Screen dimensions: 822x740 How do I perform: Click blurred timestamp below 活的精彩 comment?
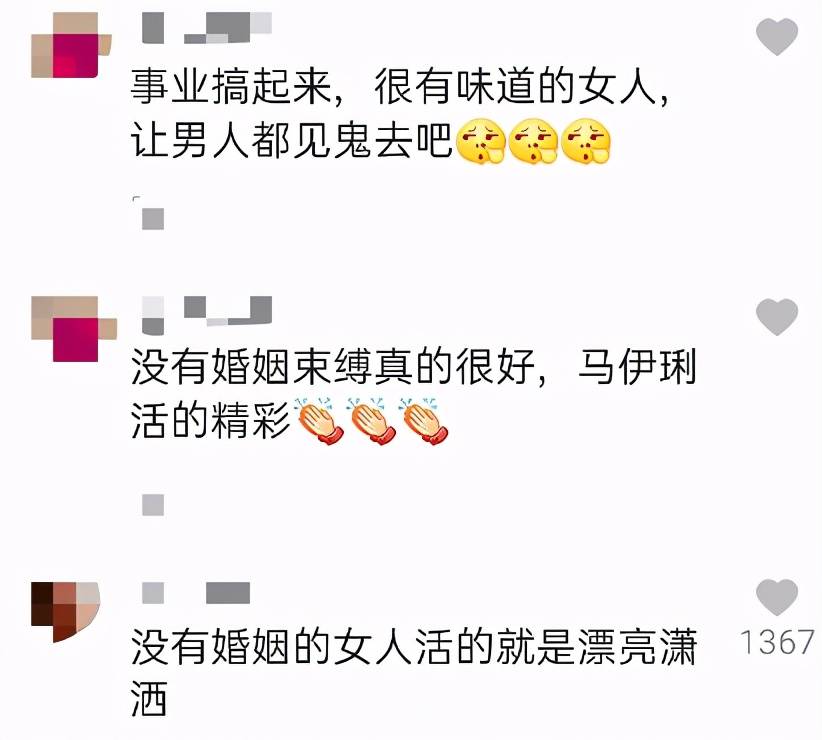coord(153,505)
